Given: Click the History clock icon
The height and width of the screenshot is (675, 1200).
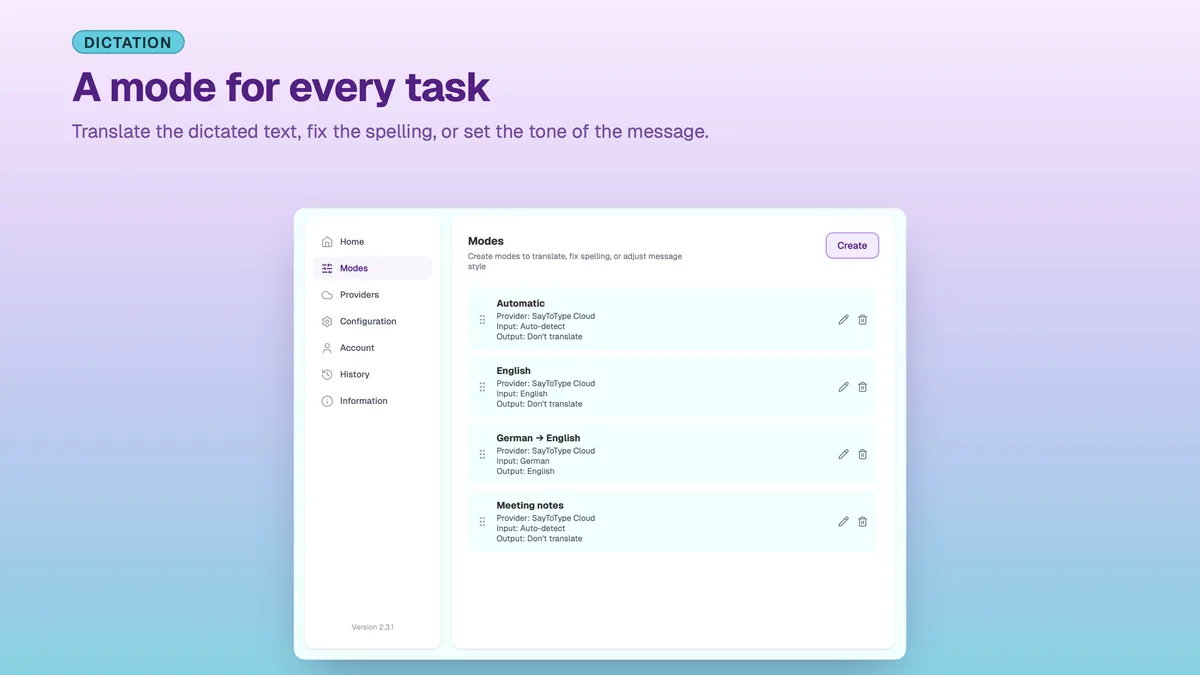Looking at the screenshot, I should coord(327,374).
